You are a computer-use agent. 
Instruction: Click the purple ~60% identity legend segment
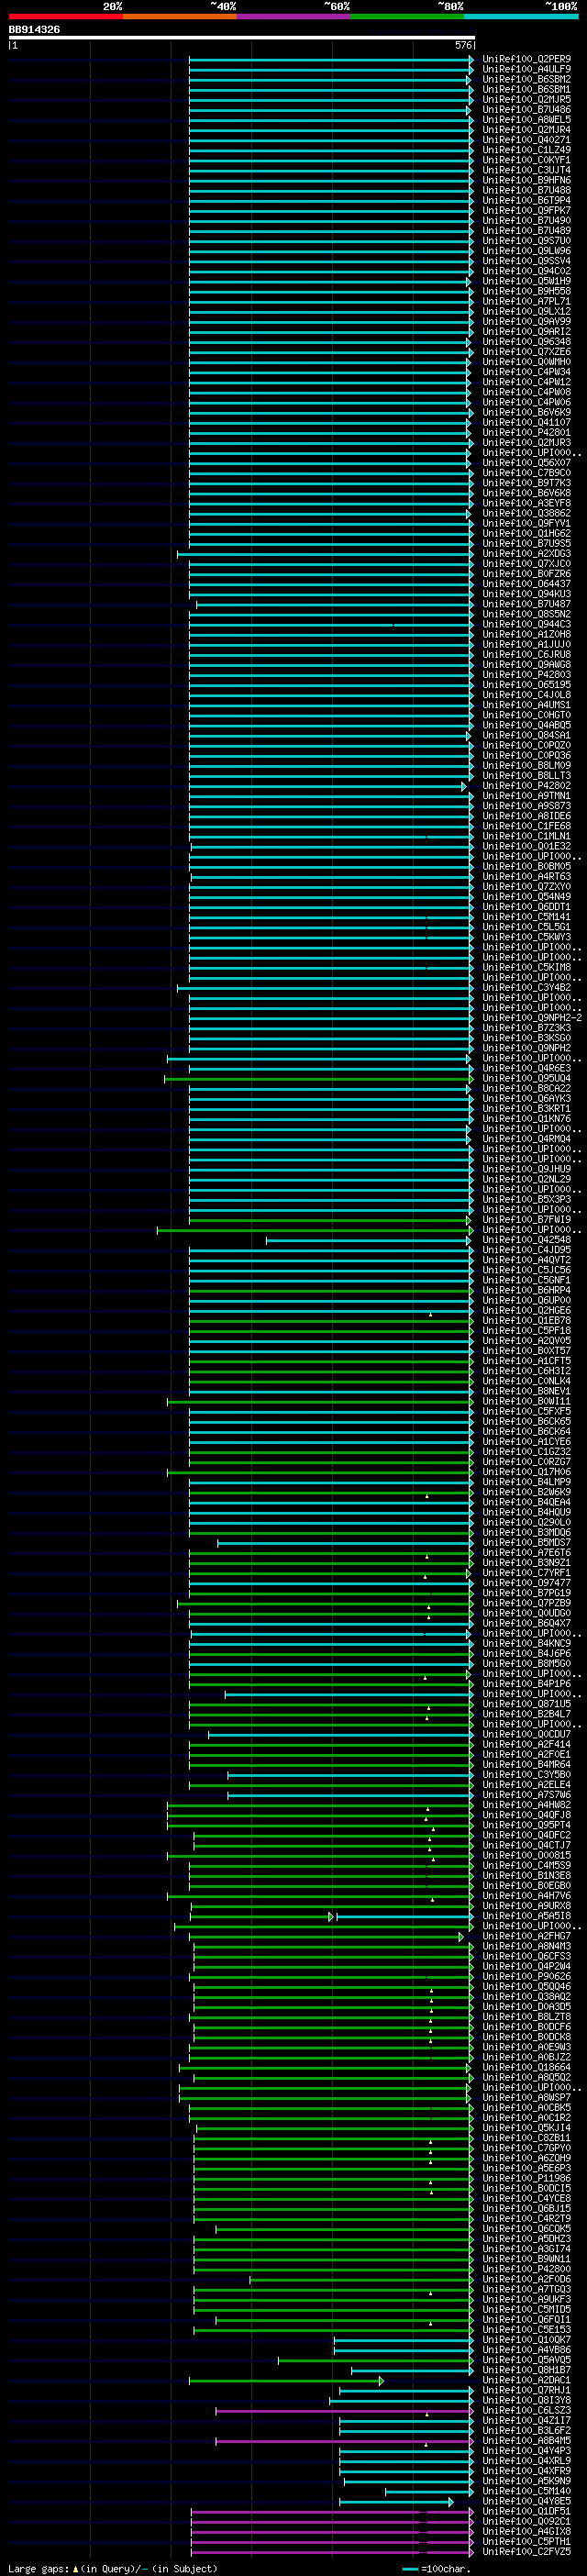pos(293,17)
